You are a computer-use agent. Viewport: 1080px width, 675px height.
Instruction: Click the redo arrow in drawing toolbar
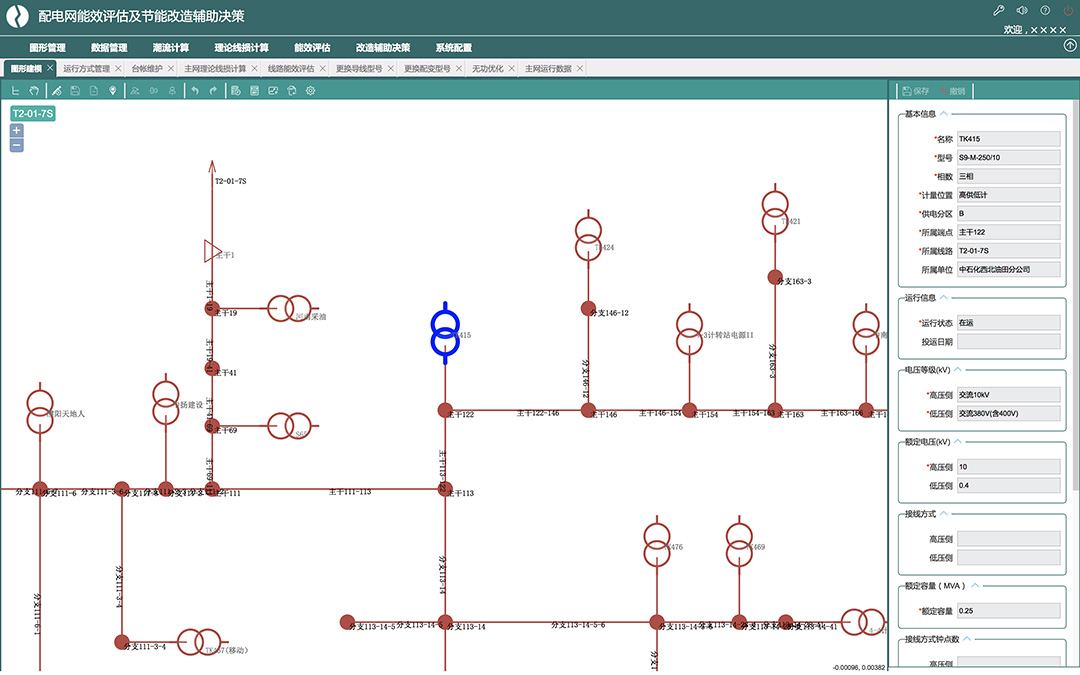click(x=213, y=91)
